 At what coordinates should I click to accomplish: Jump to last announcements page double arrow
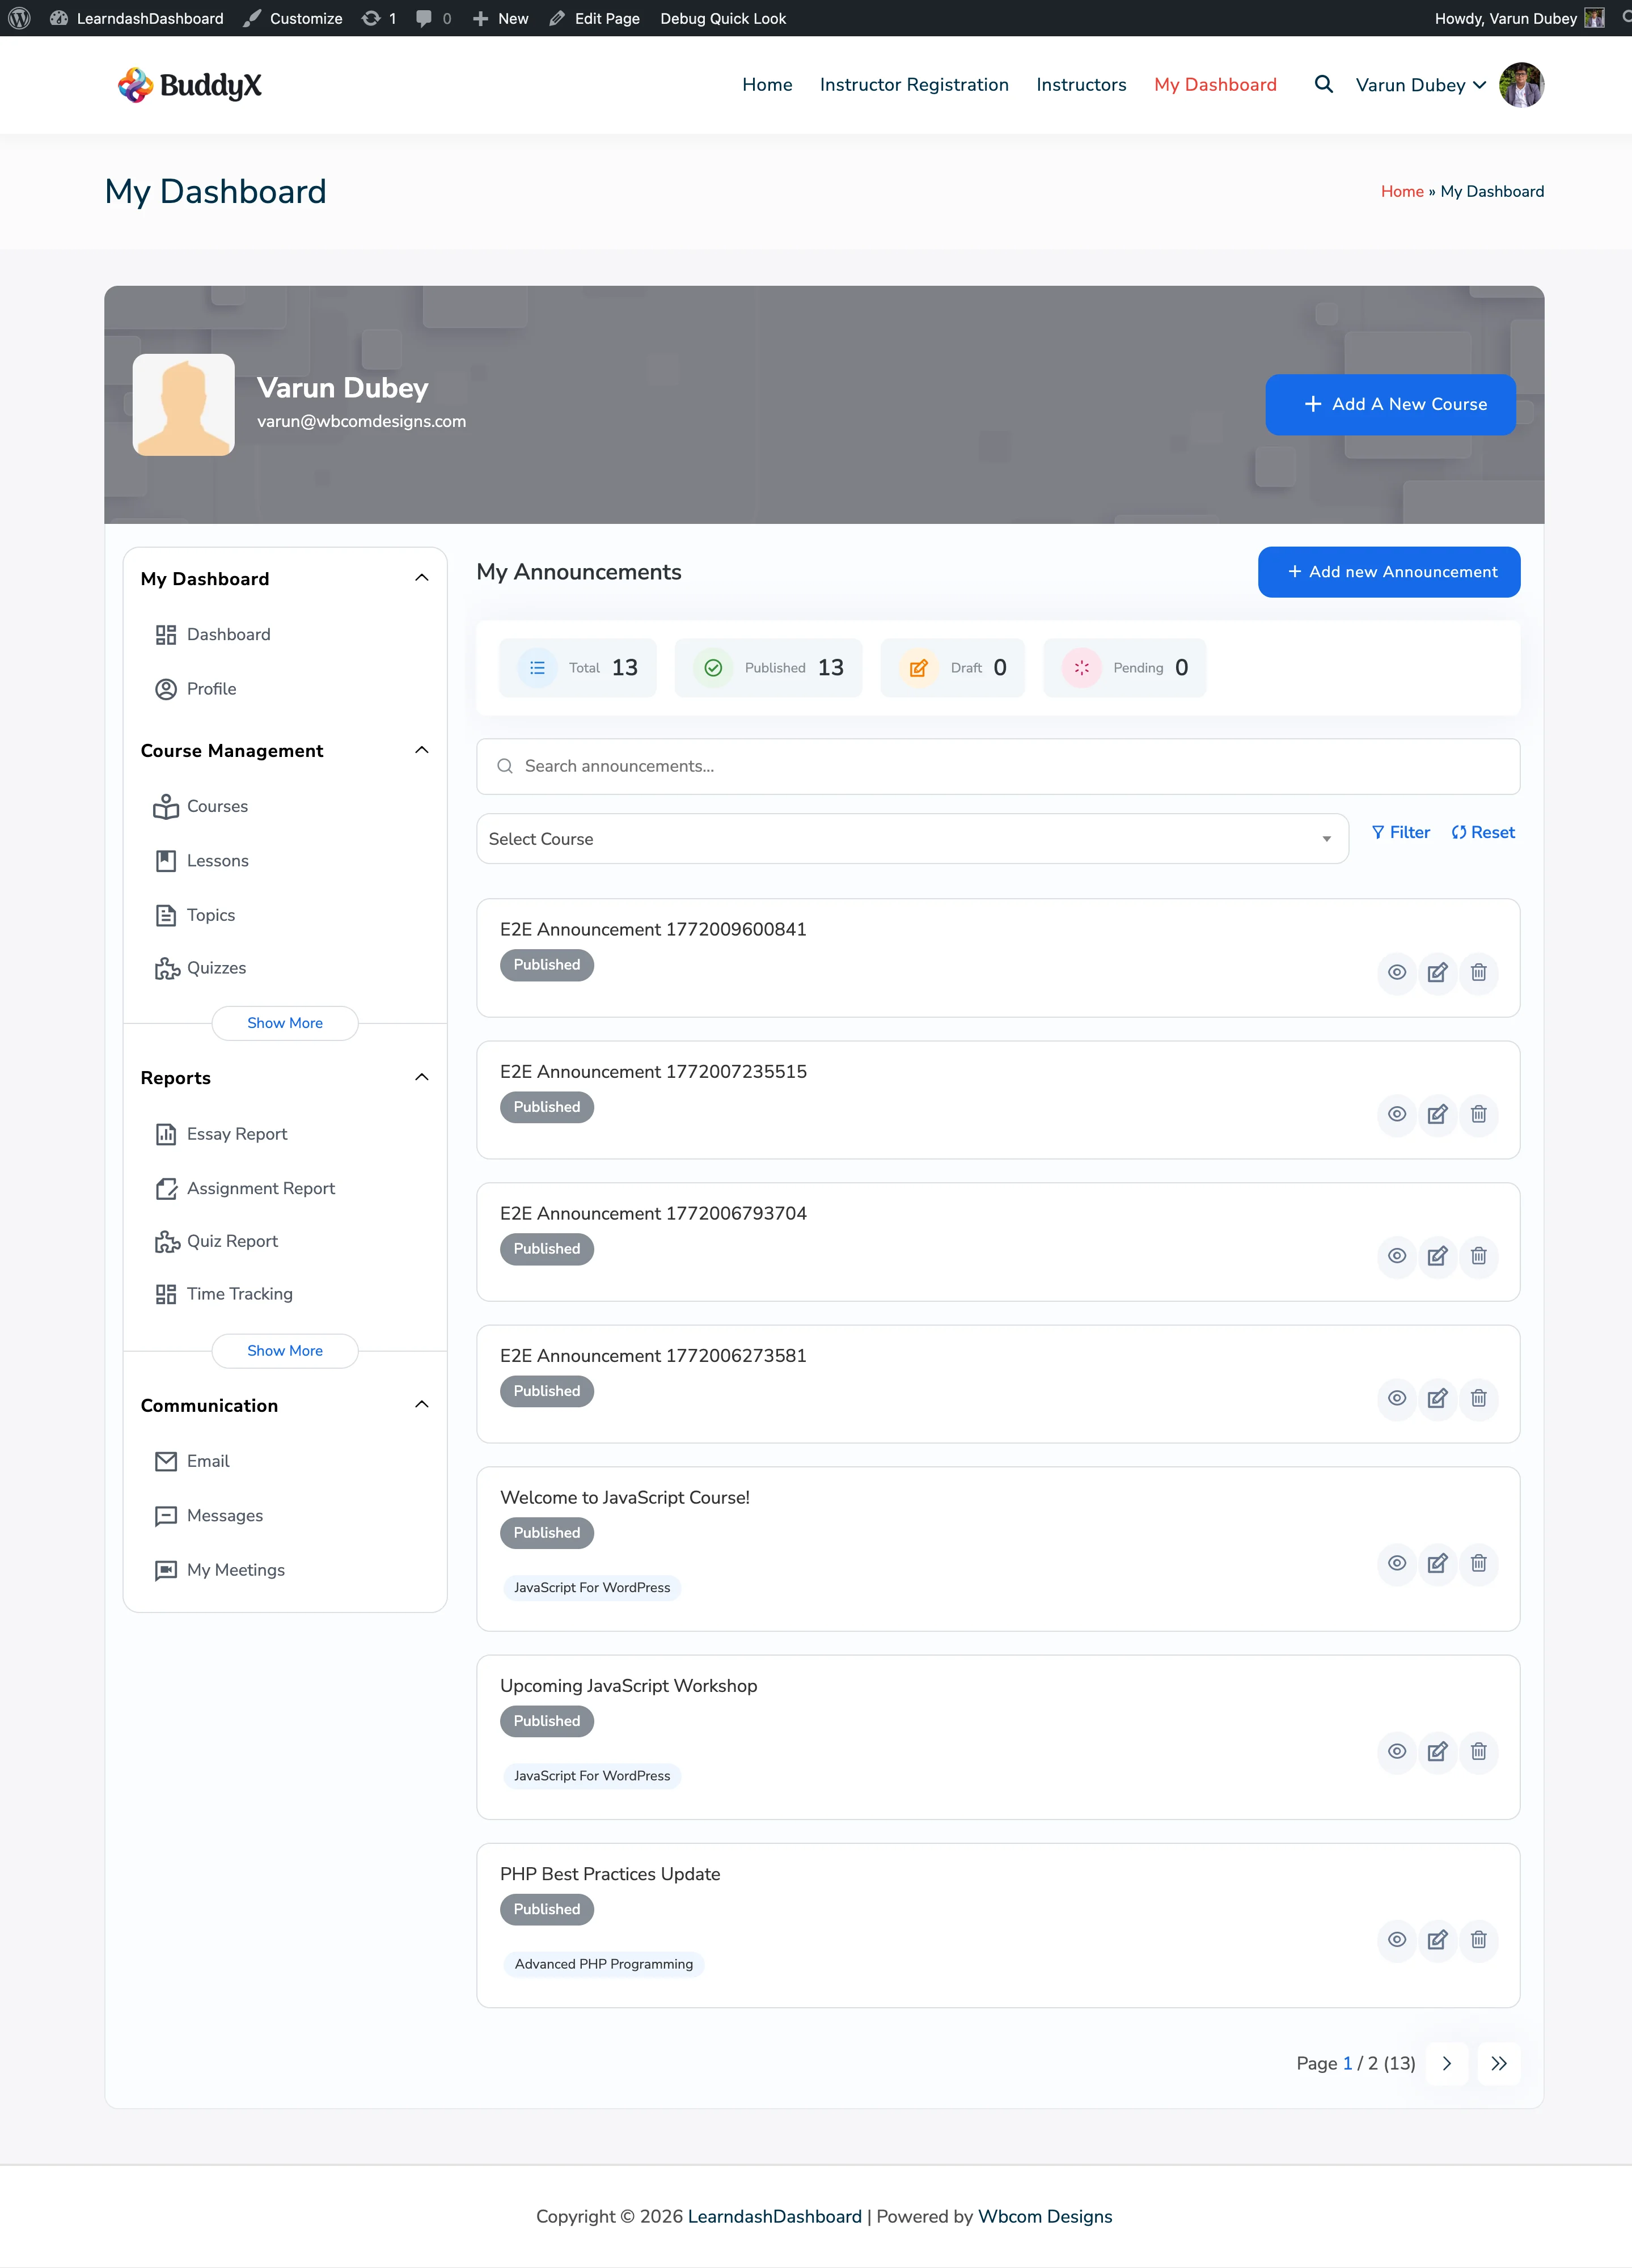click(1498, 2063)
